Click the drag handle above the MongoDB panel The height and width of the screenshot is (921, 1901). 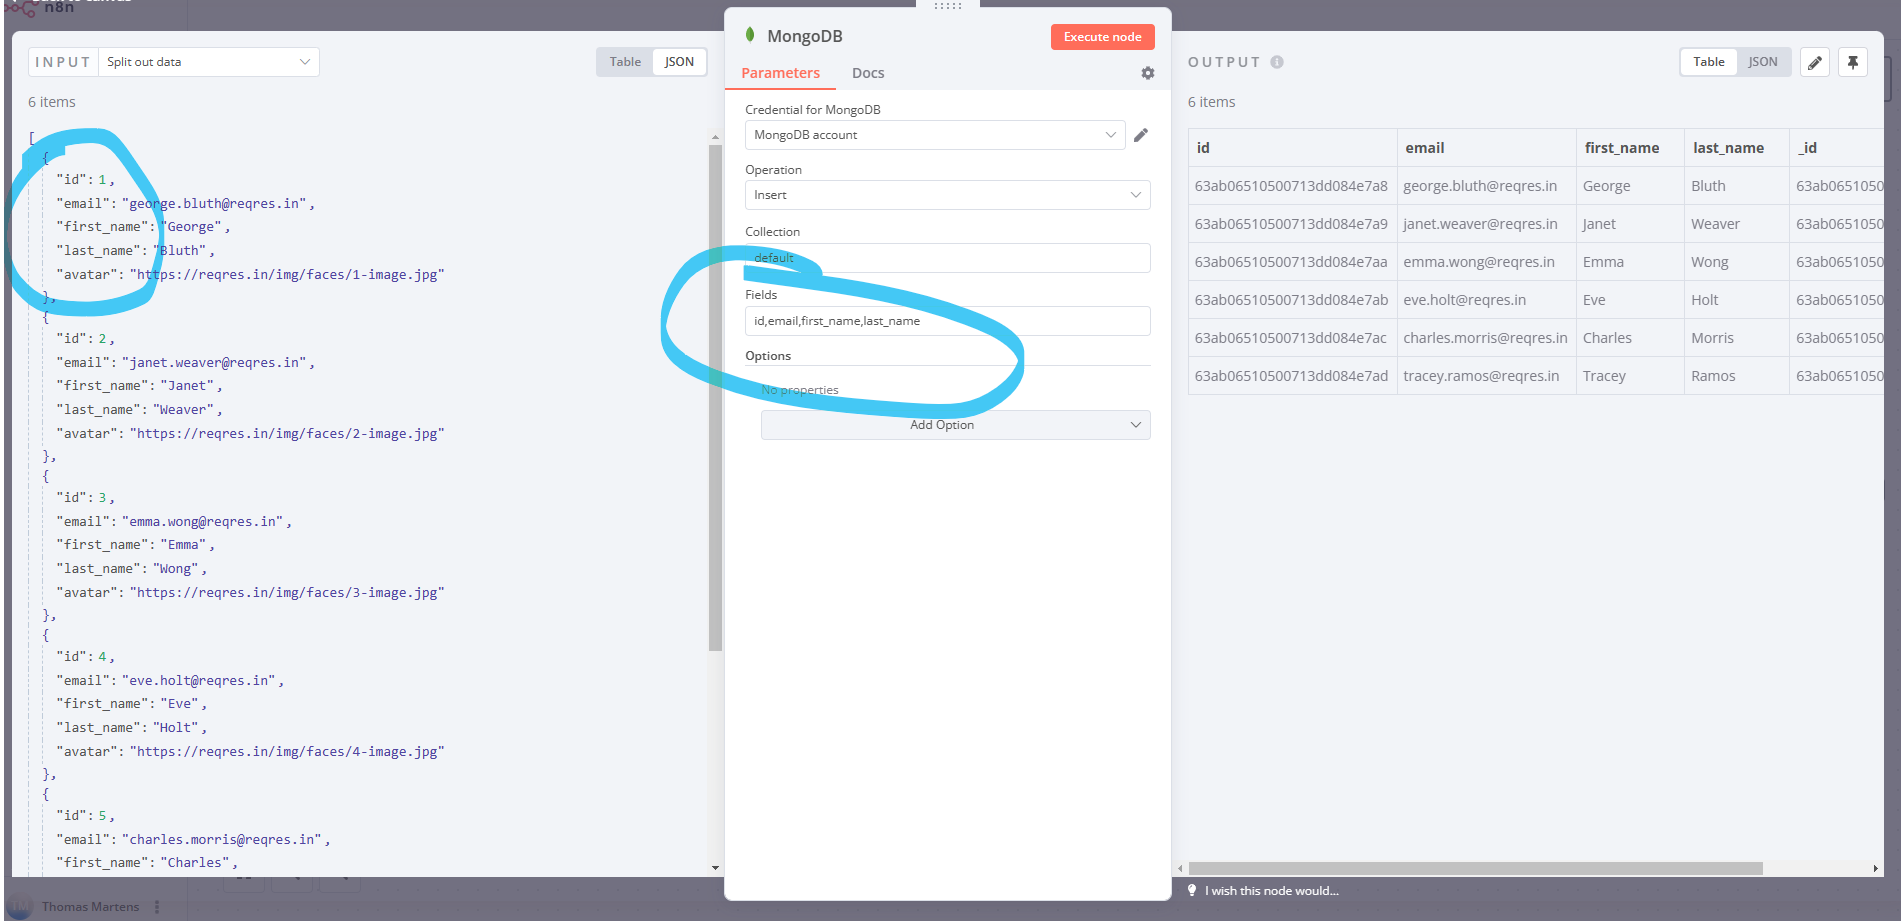coord(948,6)
